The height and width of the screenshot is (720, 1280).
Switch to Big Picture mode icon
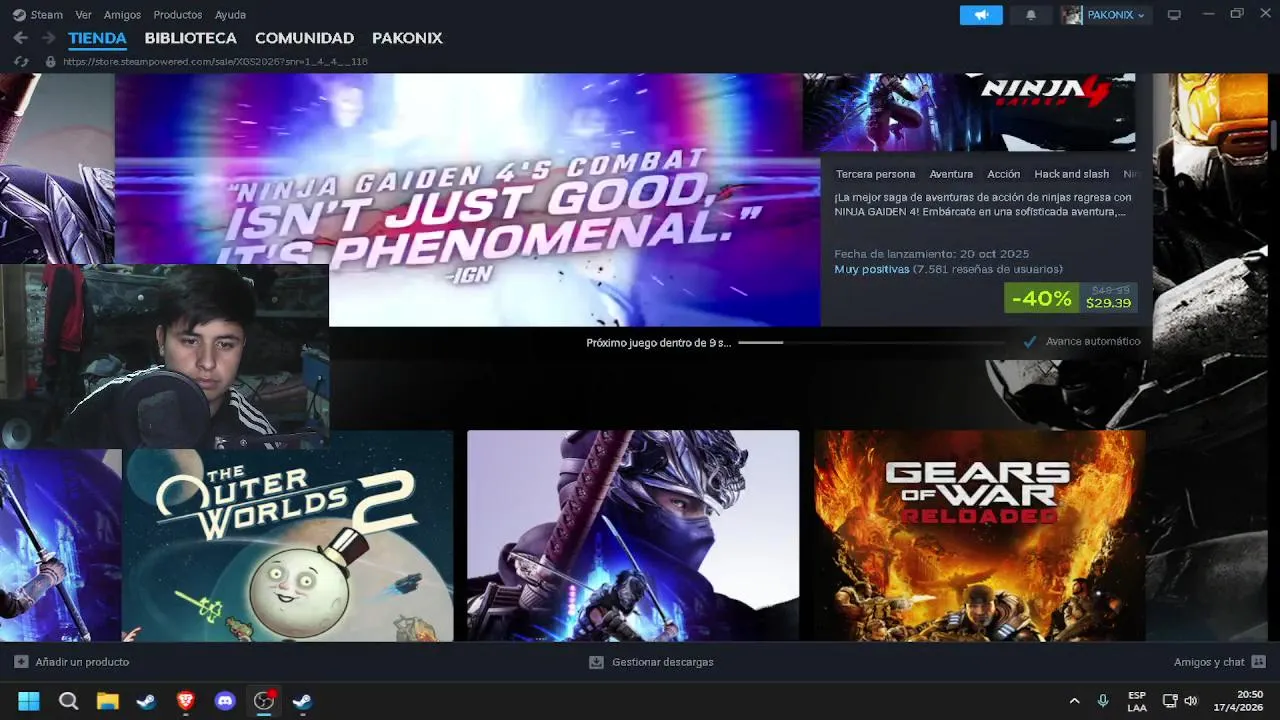1174,15
